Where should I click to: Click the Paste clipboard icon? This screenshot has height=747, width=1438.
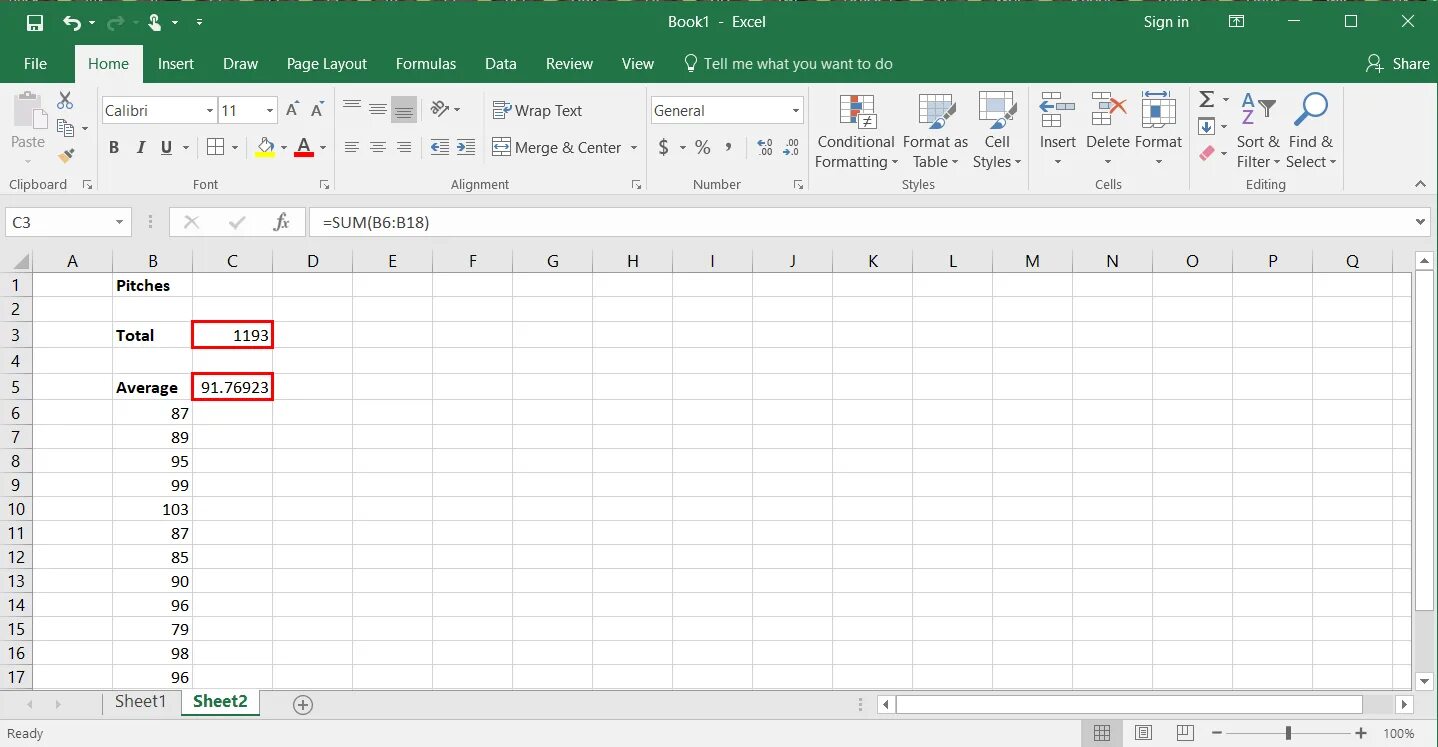28,111
